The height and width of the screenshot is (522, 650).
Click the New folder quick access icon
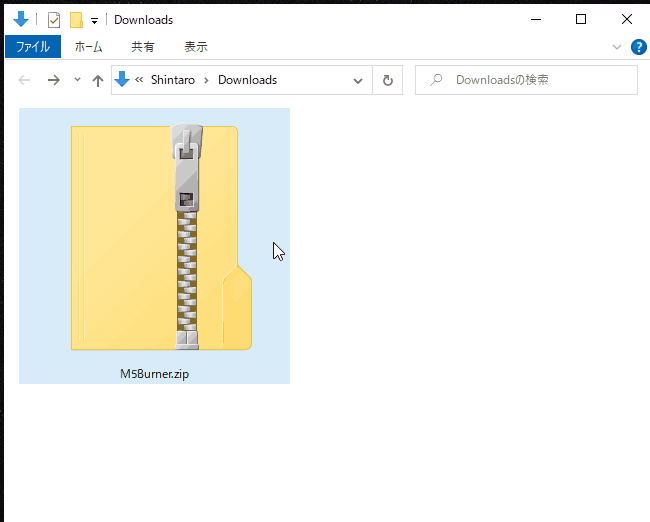(x=76, y=19)
